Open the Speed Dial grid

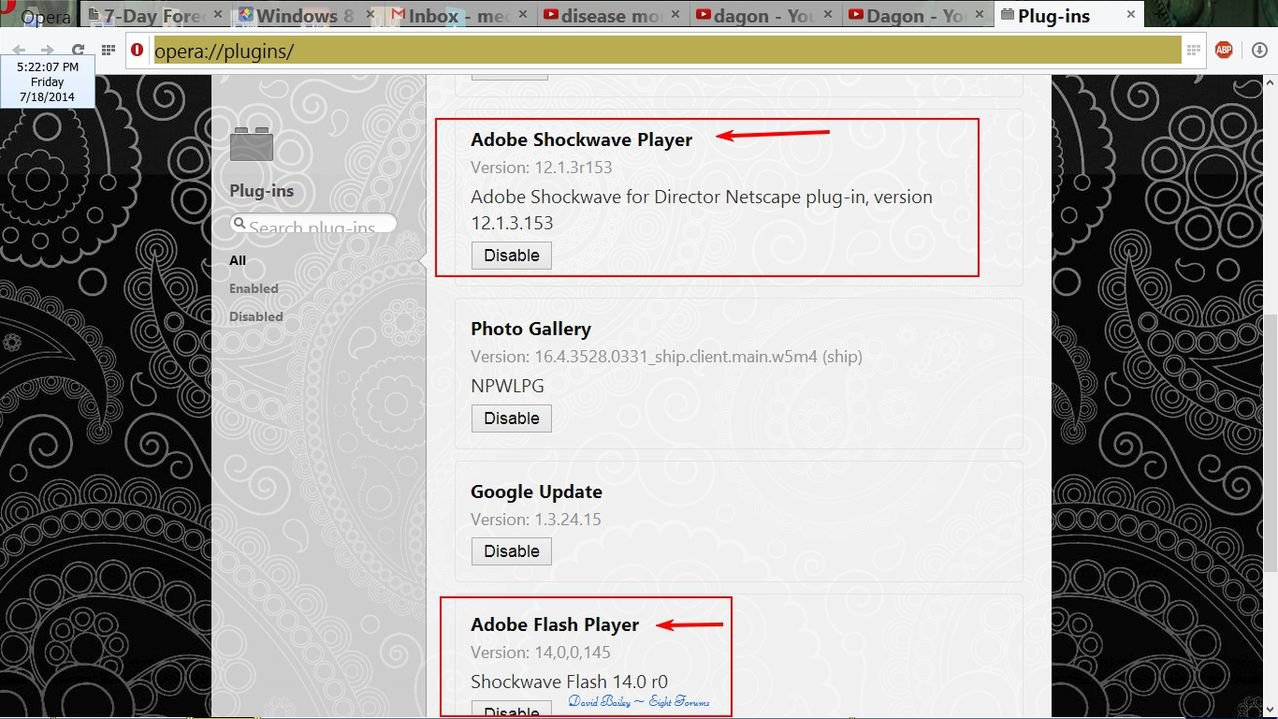(108, 49)
